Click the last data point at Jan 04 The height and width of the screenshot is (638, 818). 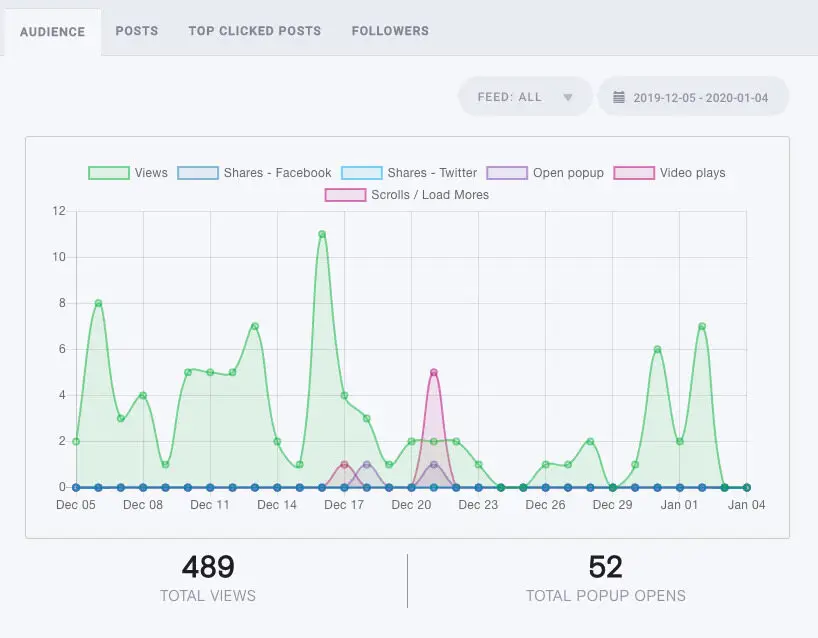(747, 487)
